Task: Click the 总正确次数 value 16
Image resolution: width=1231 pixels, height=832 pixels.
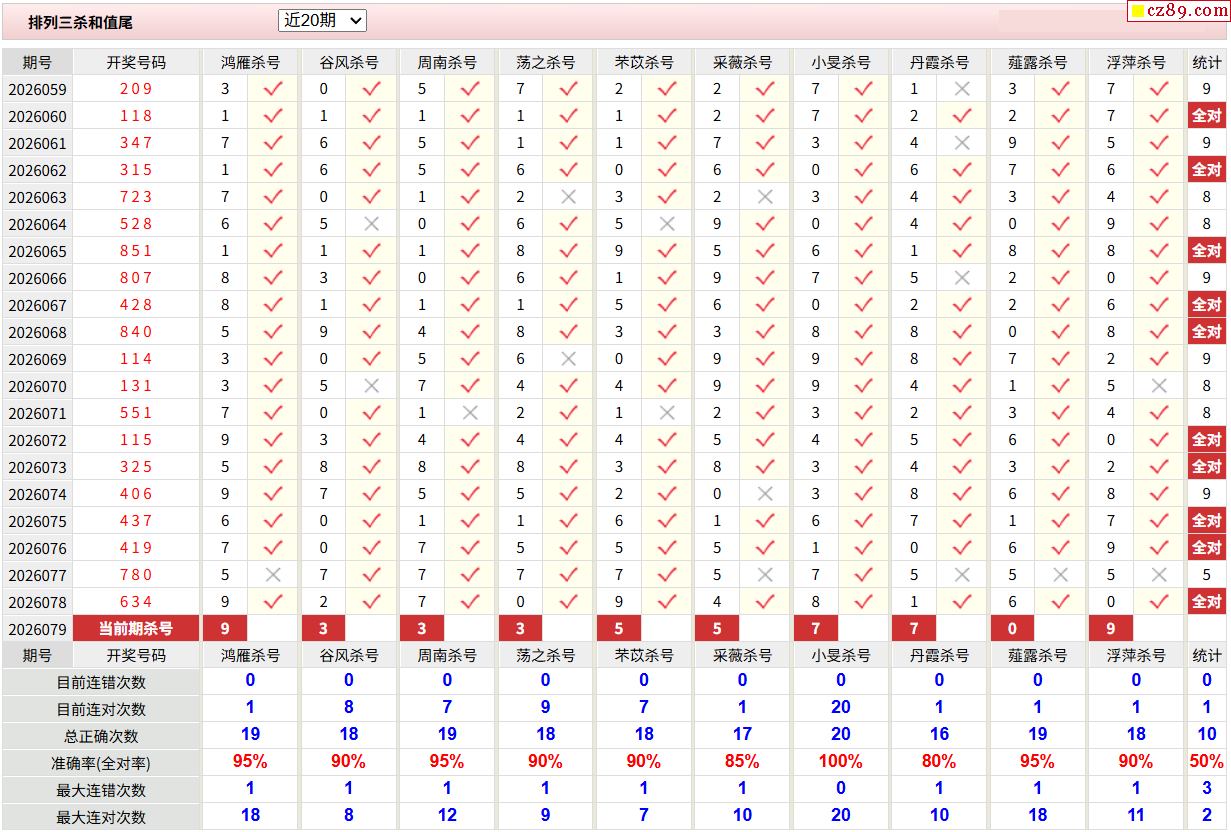Action: tap(939, 735)
